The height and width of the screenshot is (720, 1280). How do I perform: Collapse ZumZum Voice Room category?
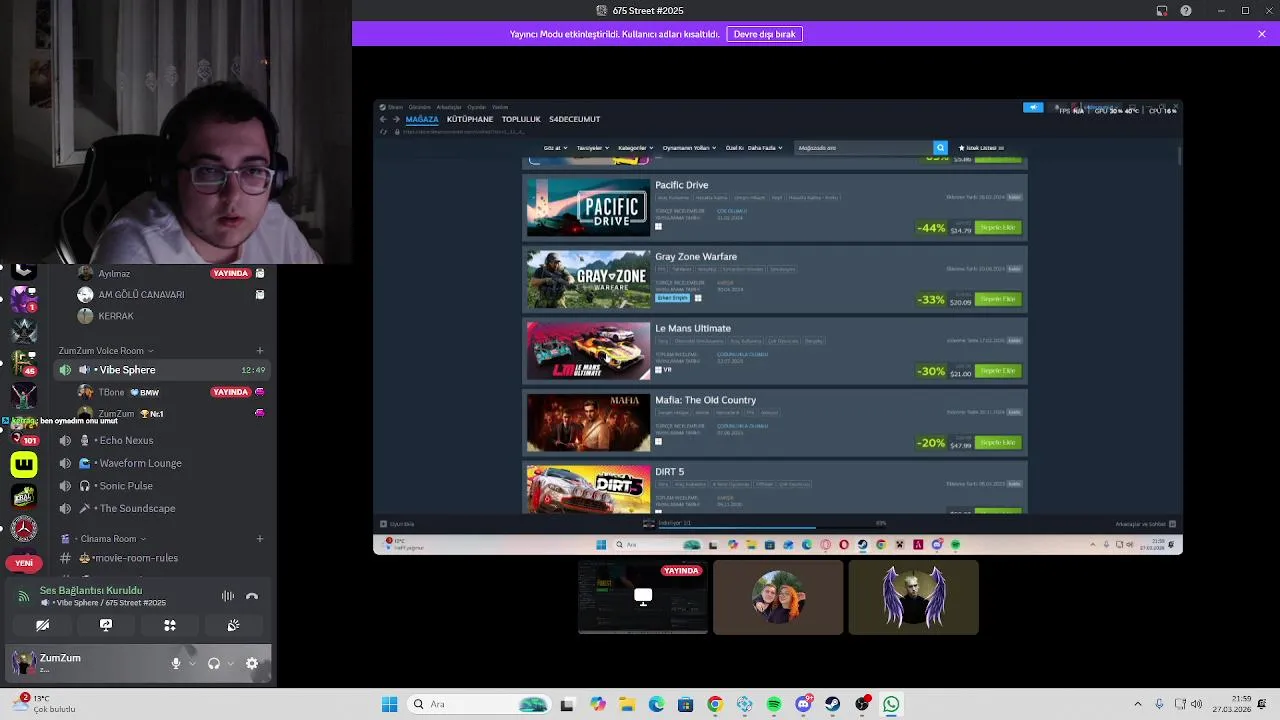106,351
